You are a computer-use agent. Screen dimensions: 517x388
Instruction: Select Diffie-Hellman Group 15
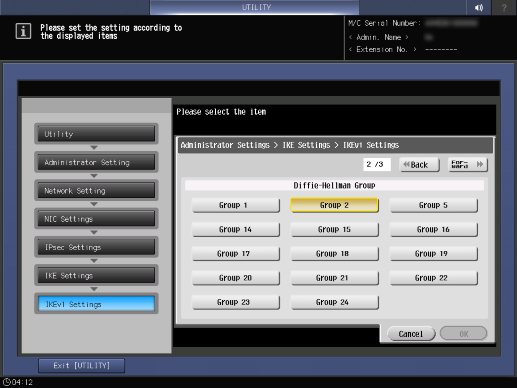point(334,230)
